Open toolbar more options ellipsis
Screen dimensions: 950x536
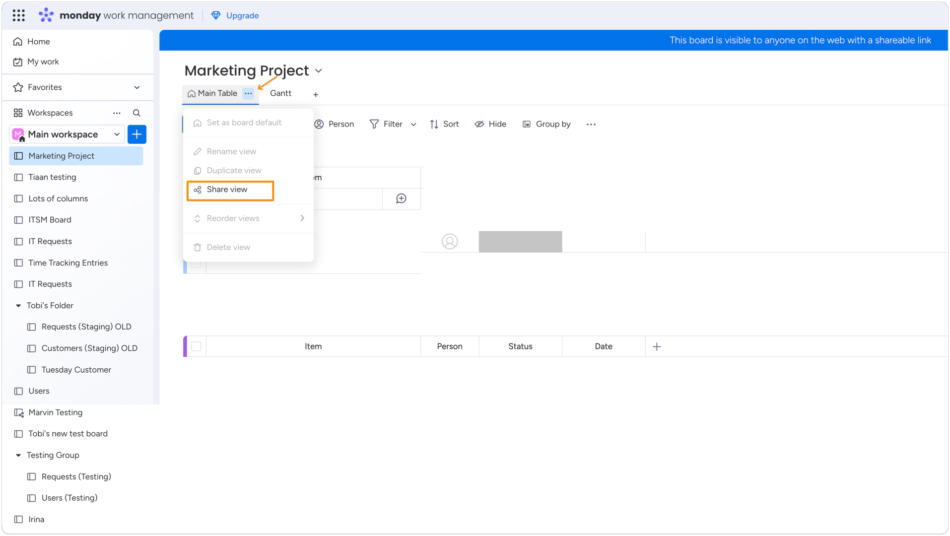click(591, 124)
